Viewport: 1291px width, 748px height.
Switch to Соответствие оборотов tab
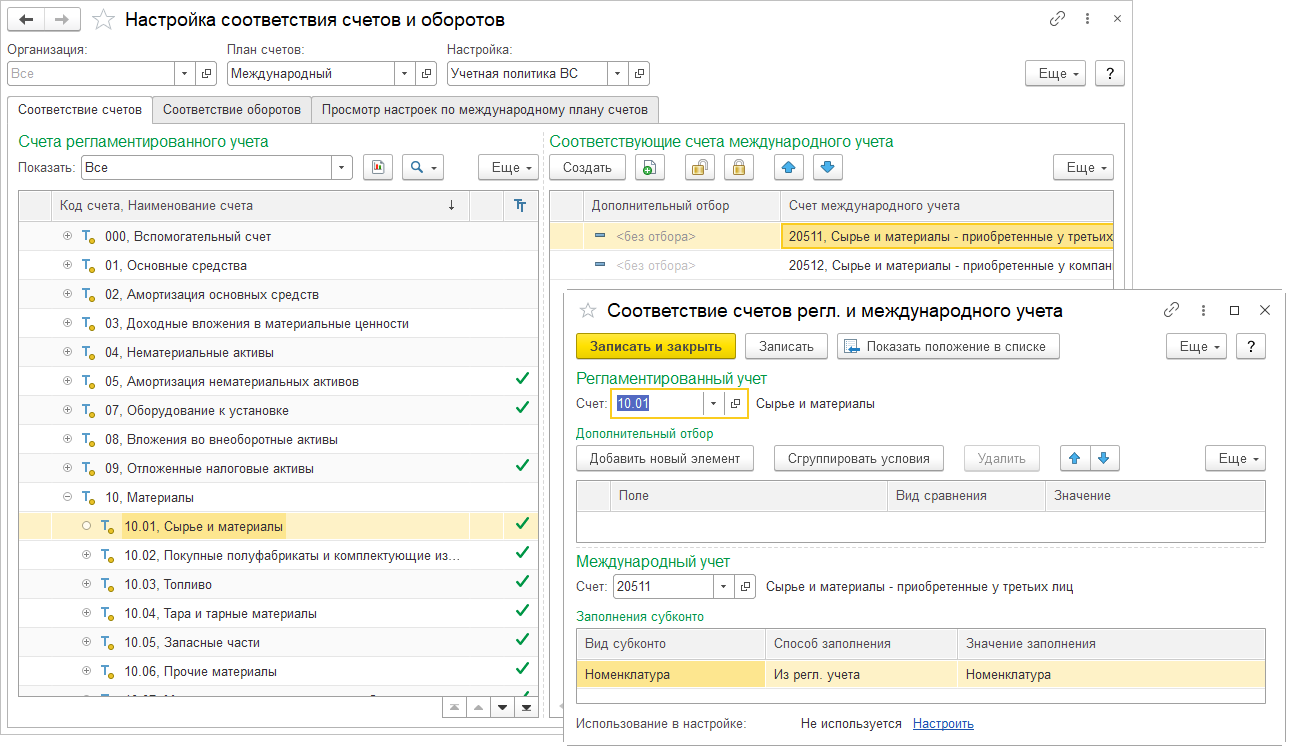pos(232,110)
